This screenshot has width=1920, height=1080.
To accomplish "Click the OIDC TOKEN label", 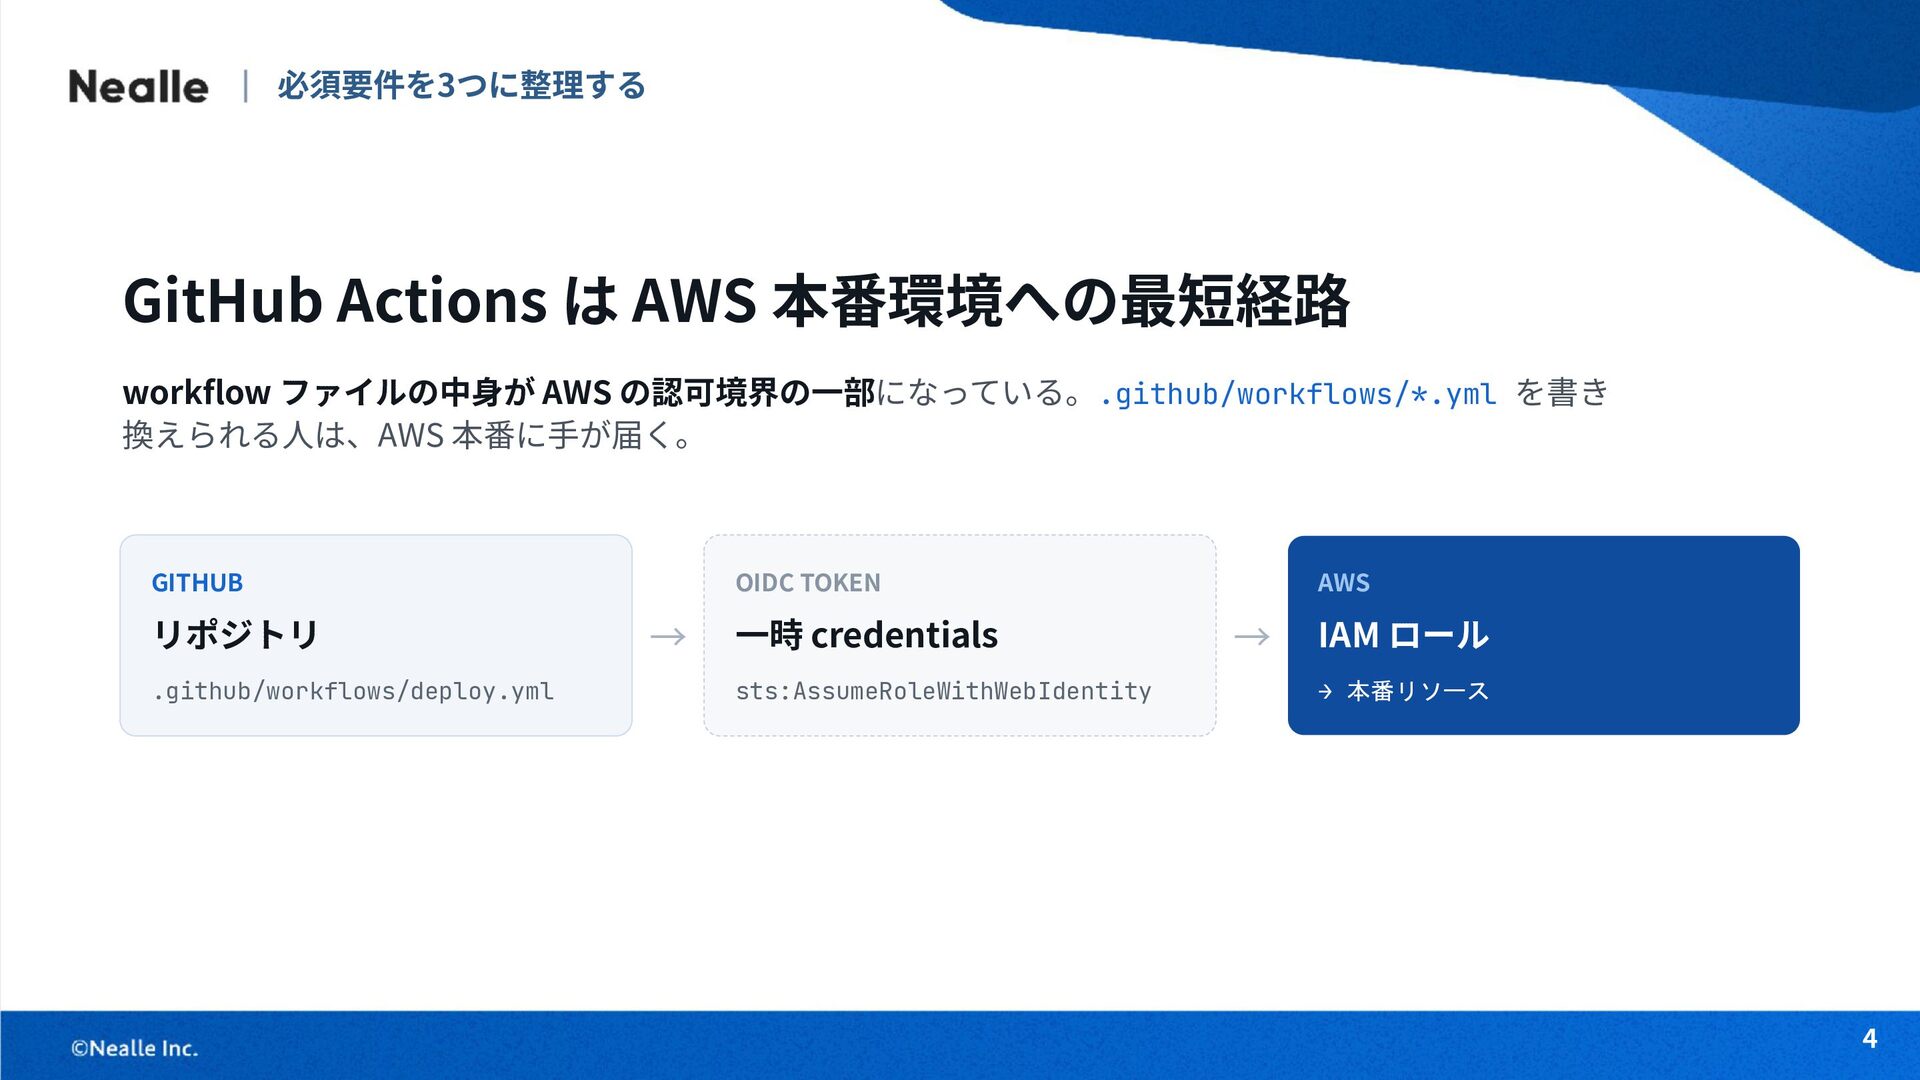I will coord(808,582).
